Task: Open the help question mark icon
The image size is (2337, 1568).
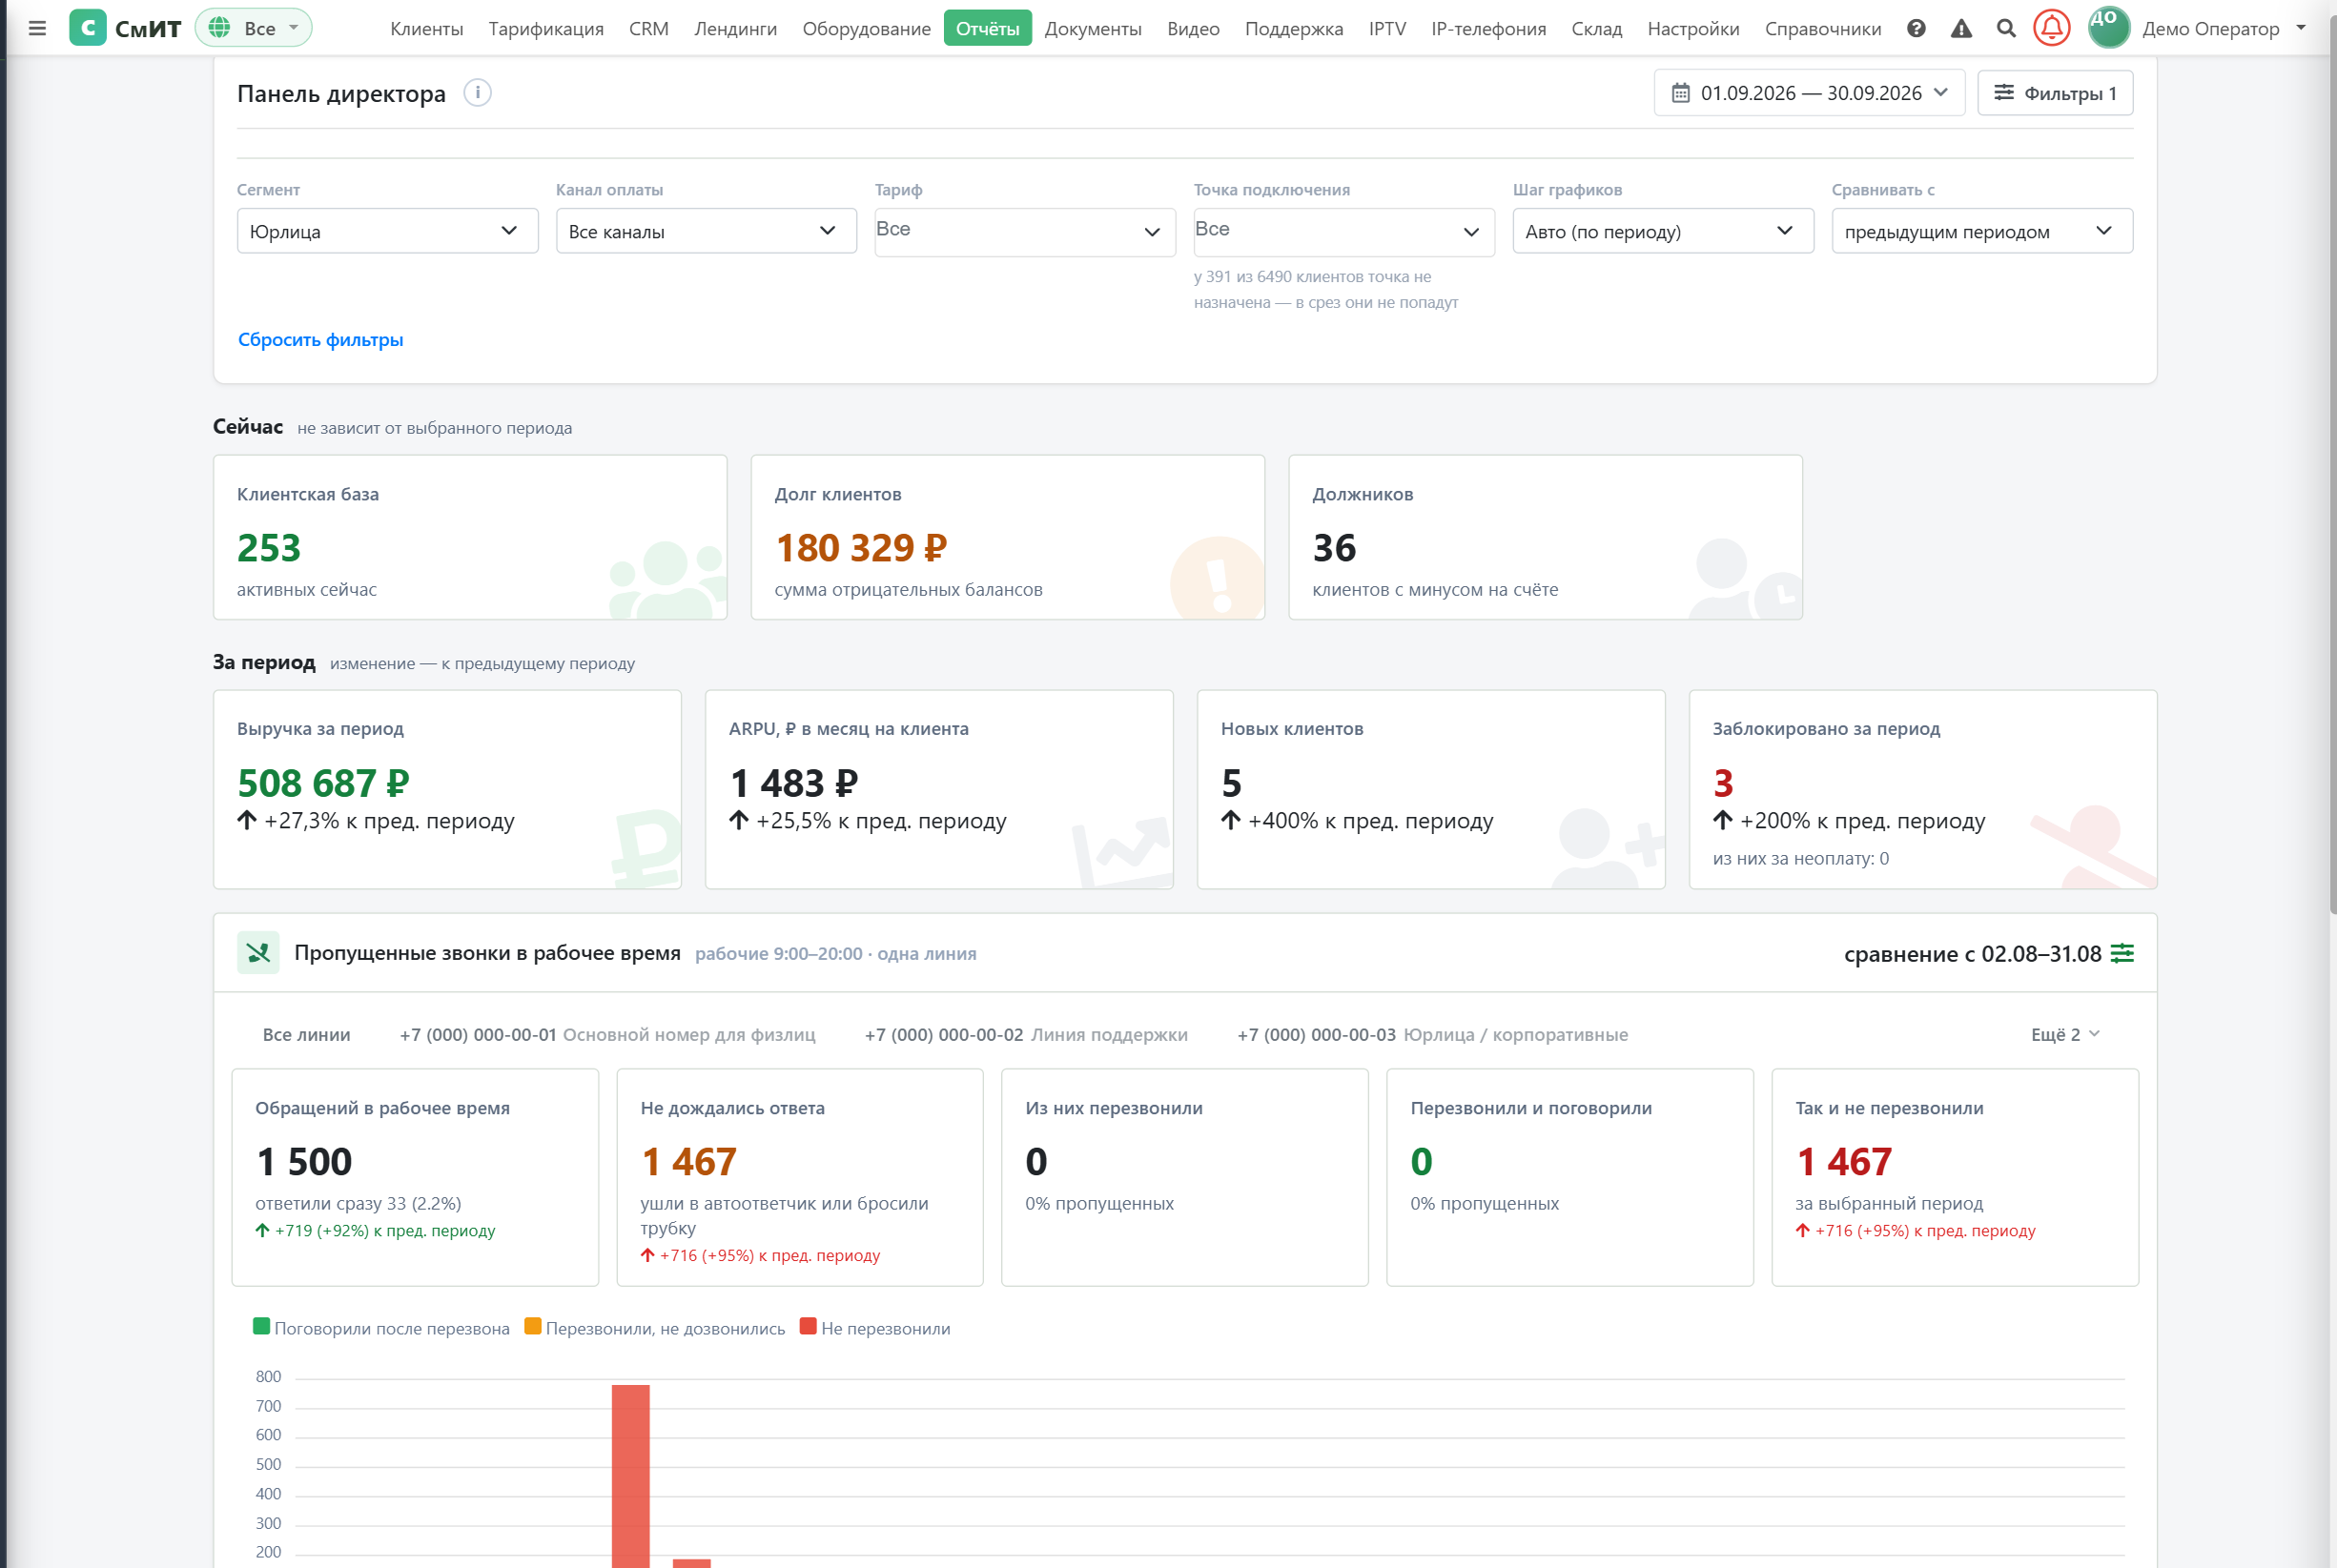Action: coord(1915,28)
